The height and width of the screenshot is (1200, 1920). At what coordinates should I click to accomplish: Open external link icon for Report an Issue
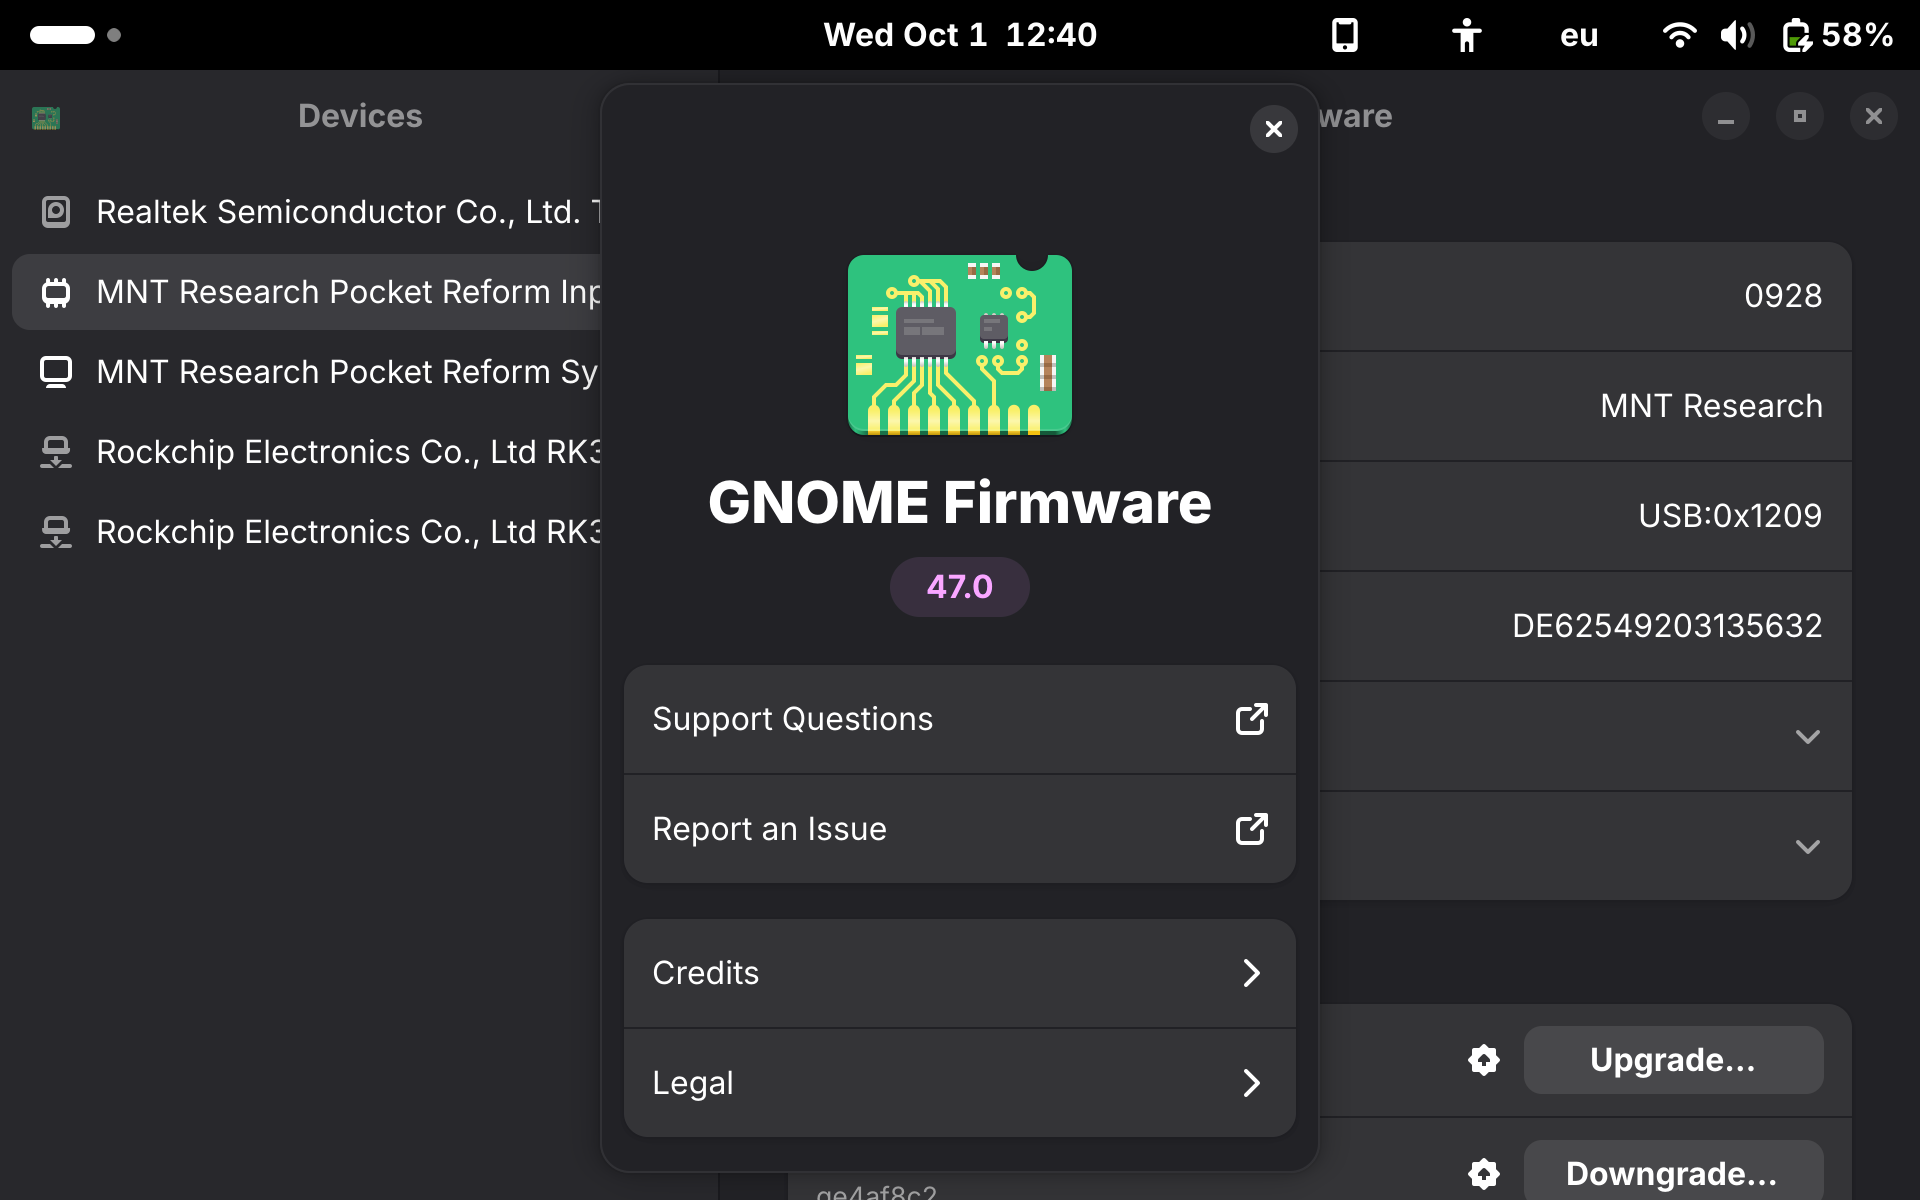point(1251,829)
